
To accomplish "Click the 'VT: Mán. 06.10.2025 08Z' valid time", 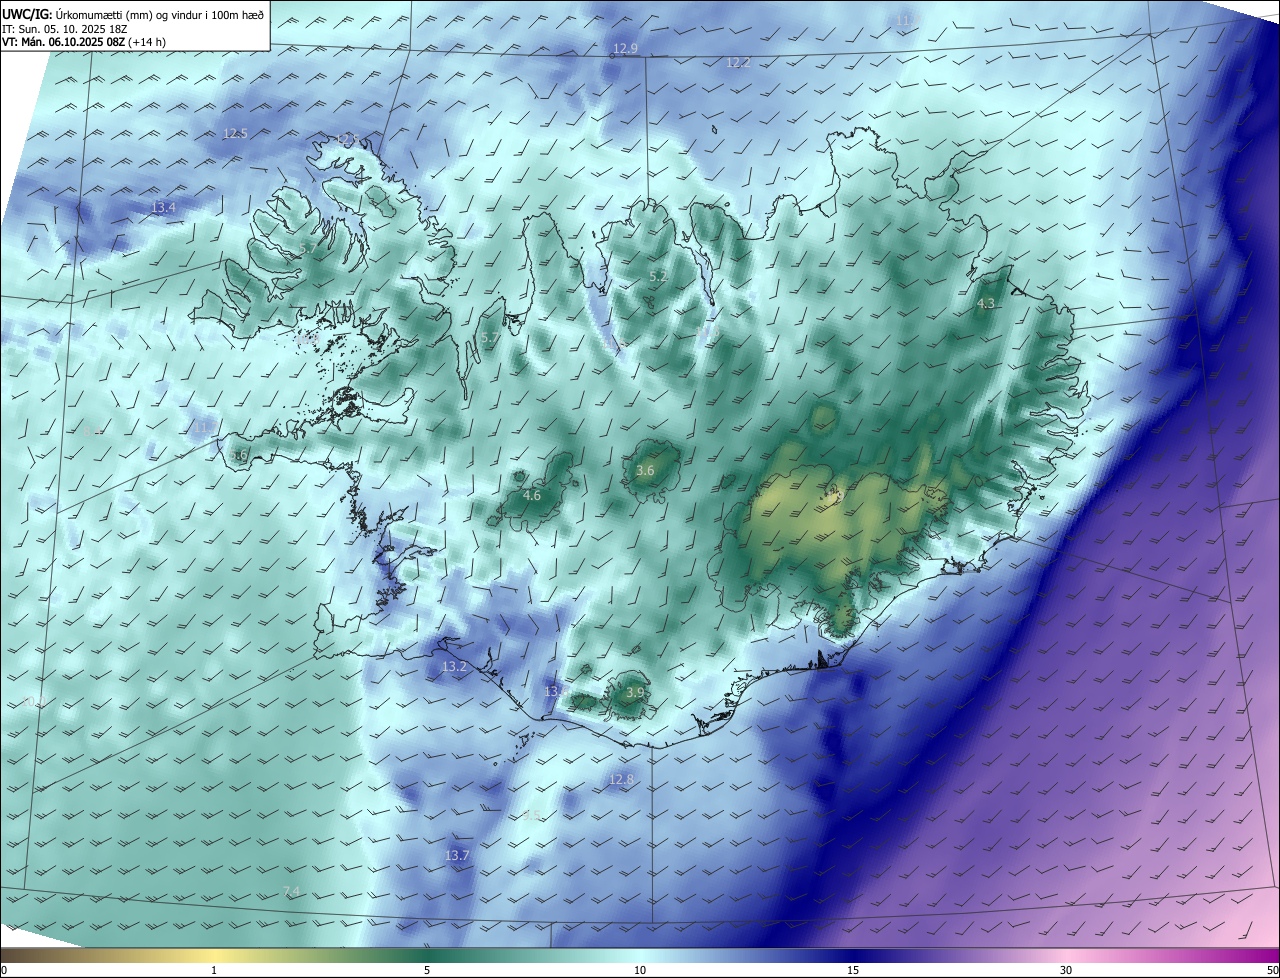I will [62, 42].
